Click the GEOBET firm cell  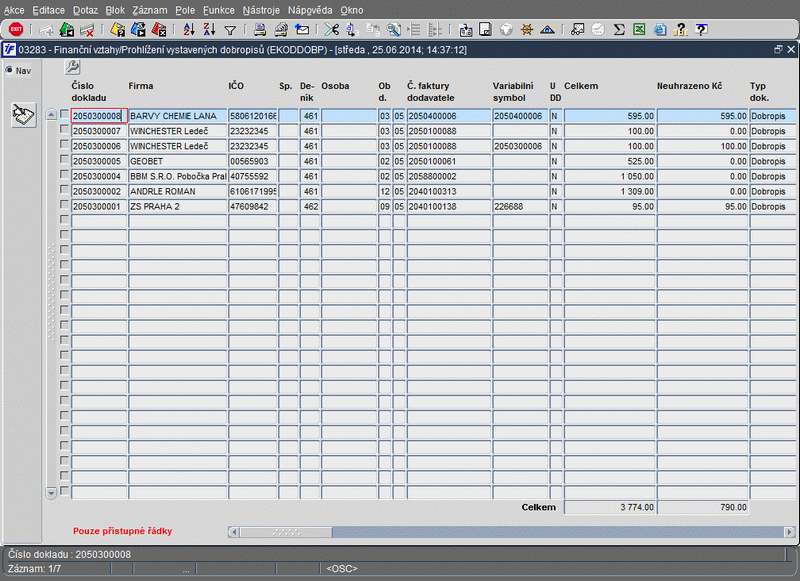(x=178, y=161)
